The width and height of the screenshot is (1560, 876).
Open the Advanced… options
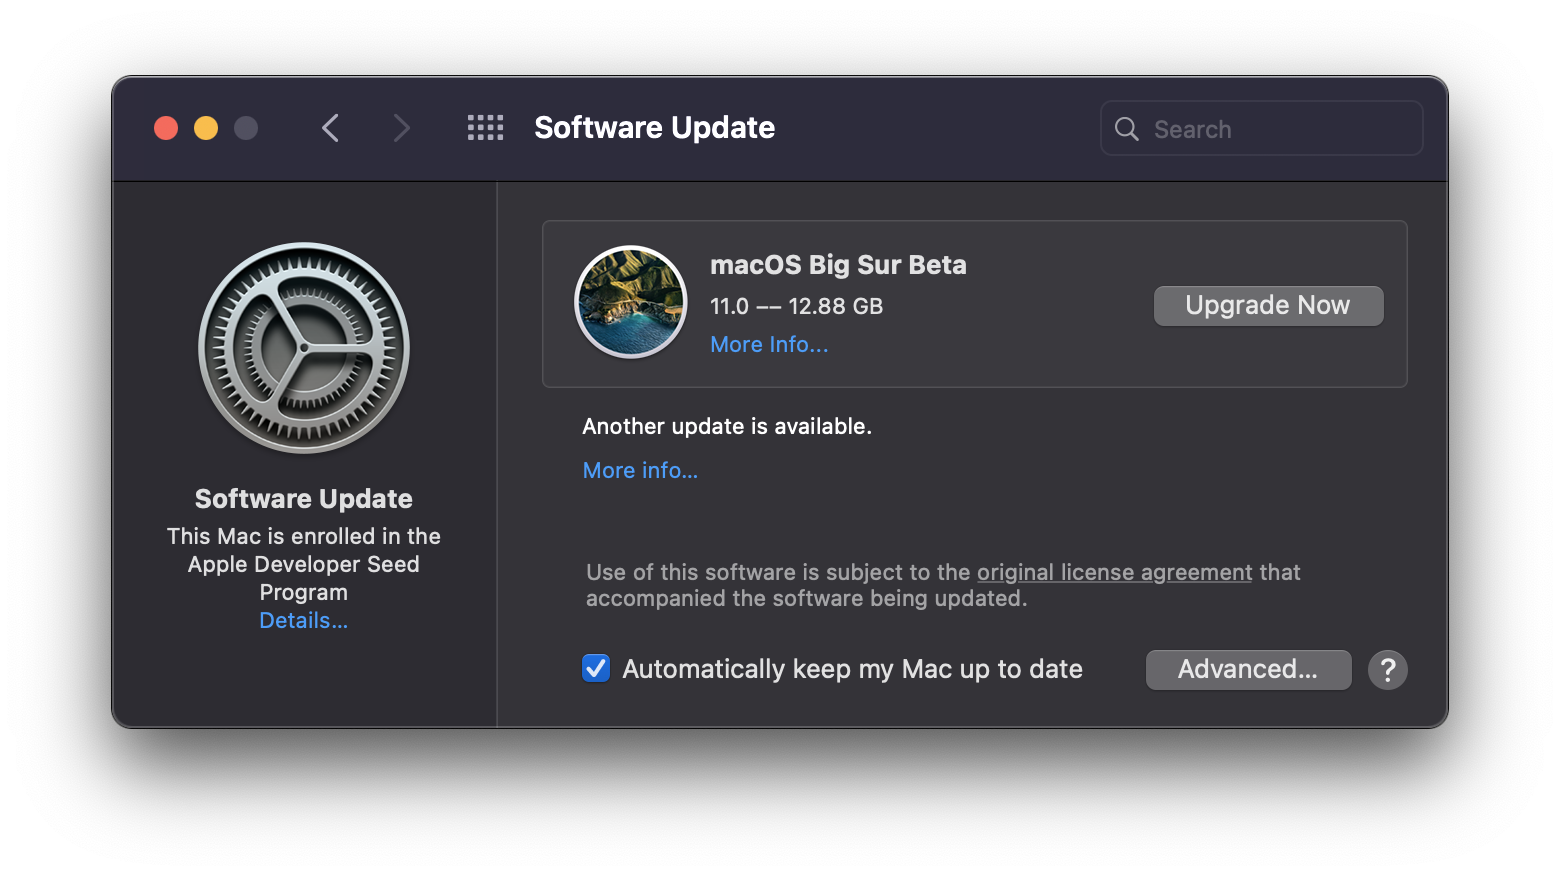pyautogui.click(x=1248, y=670)
